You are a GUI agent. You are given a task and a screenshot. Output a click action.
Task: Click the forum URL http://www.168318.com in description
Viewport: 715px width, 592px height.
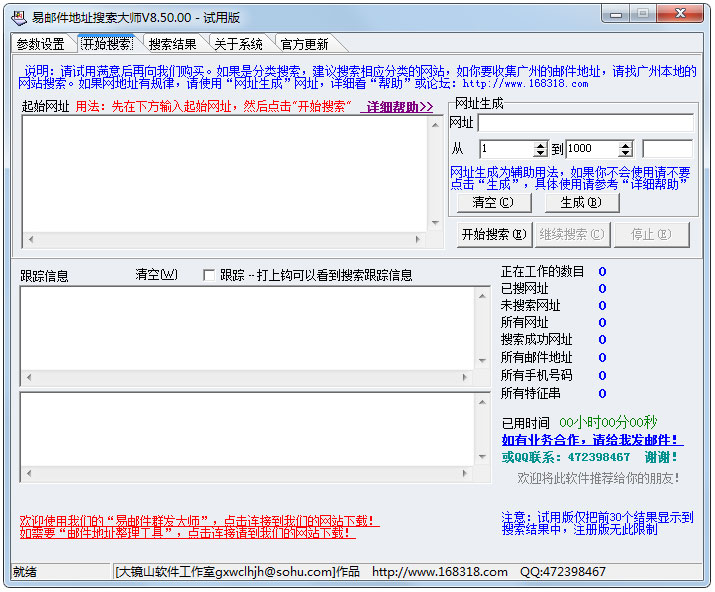525,83
